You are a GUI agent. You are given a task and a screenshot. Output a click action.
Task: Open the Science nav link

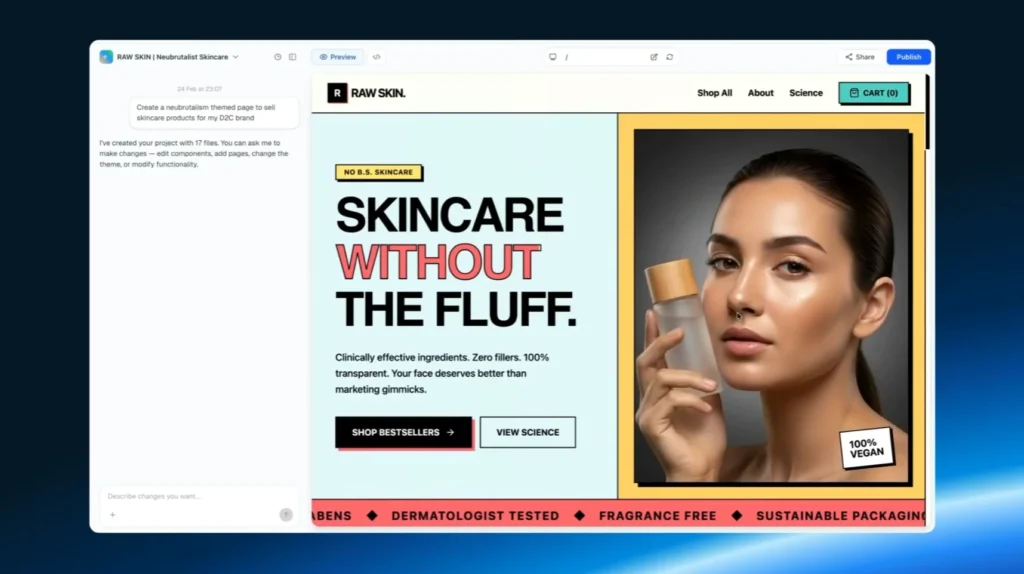[806, 93]
